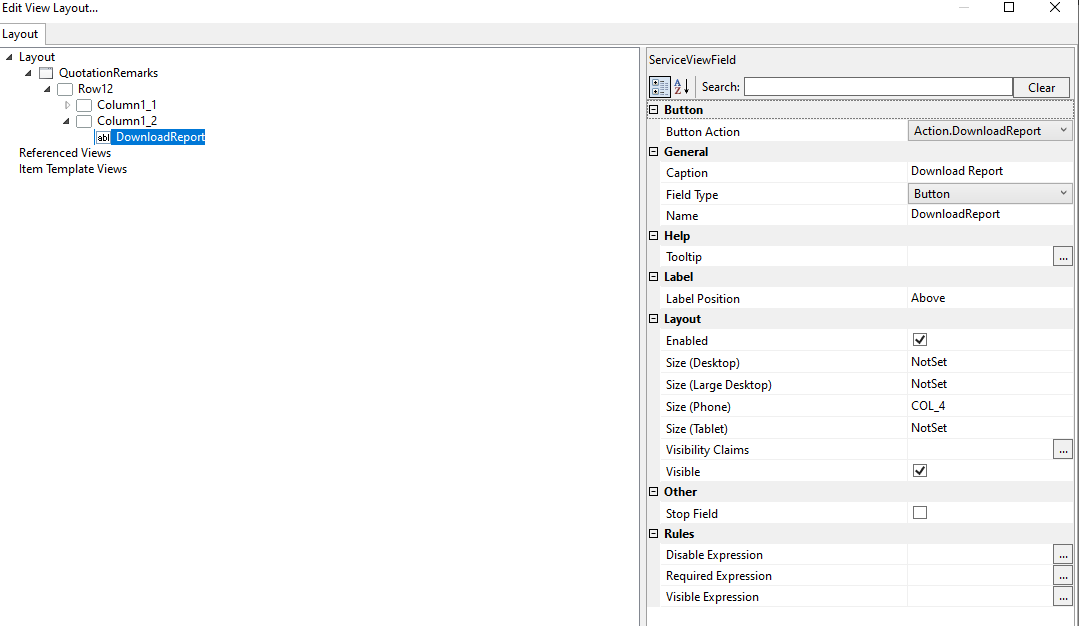Click the Size (Phone) COL_4 value
1079x626 pixels.
tap(928, 406)
